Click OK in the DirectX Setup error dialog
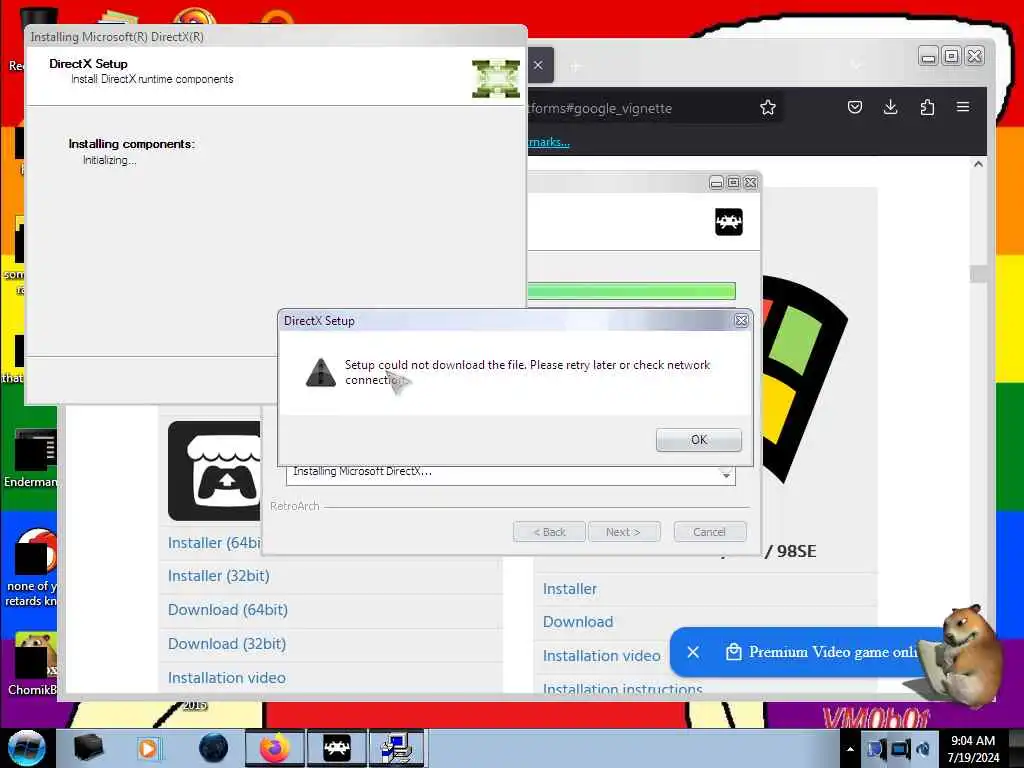The image size is (1024, 768). [x=698, y=440]
